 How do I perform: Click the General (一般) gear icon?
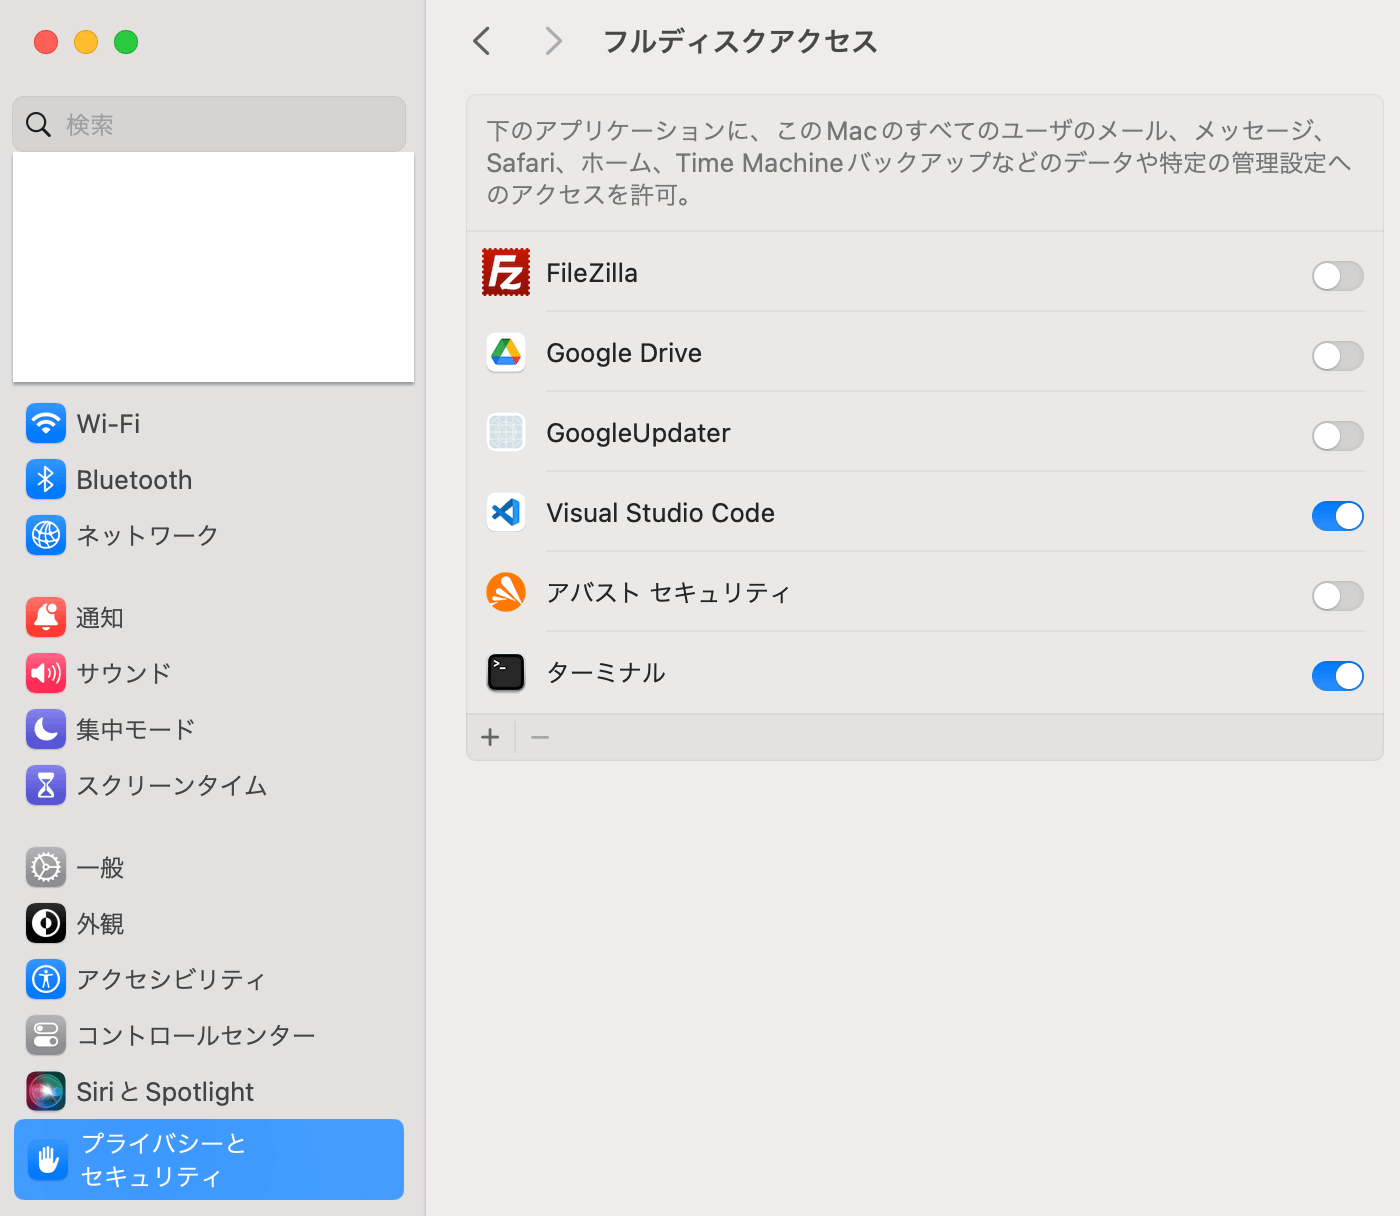[x=46, y=868]
